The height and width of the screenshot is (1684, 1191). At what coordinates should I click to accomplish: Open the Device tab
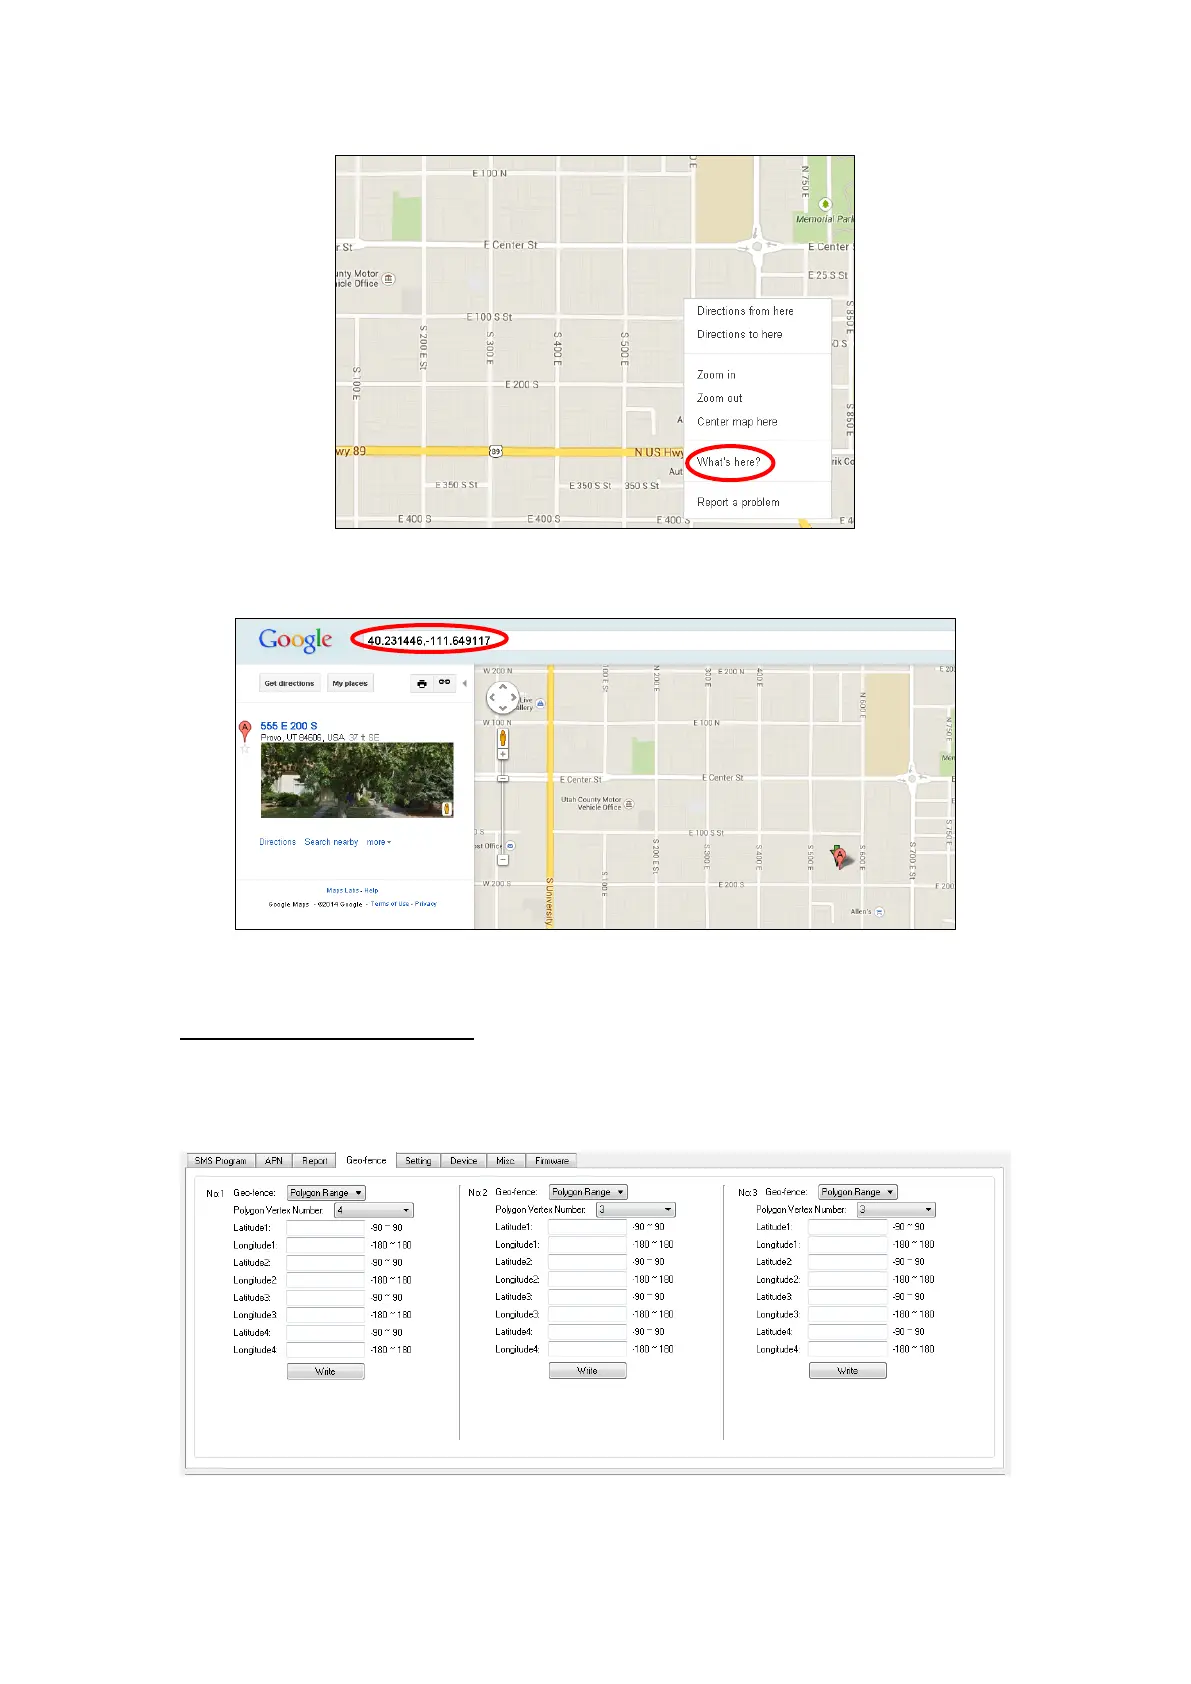click(x=464, y=1161)
